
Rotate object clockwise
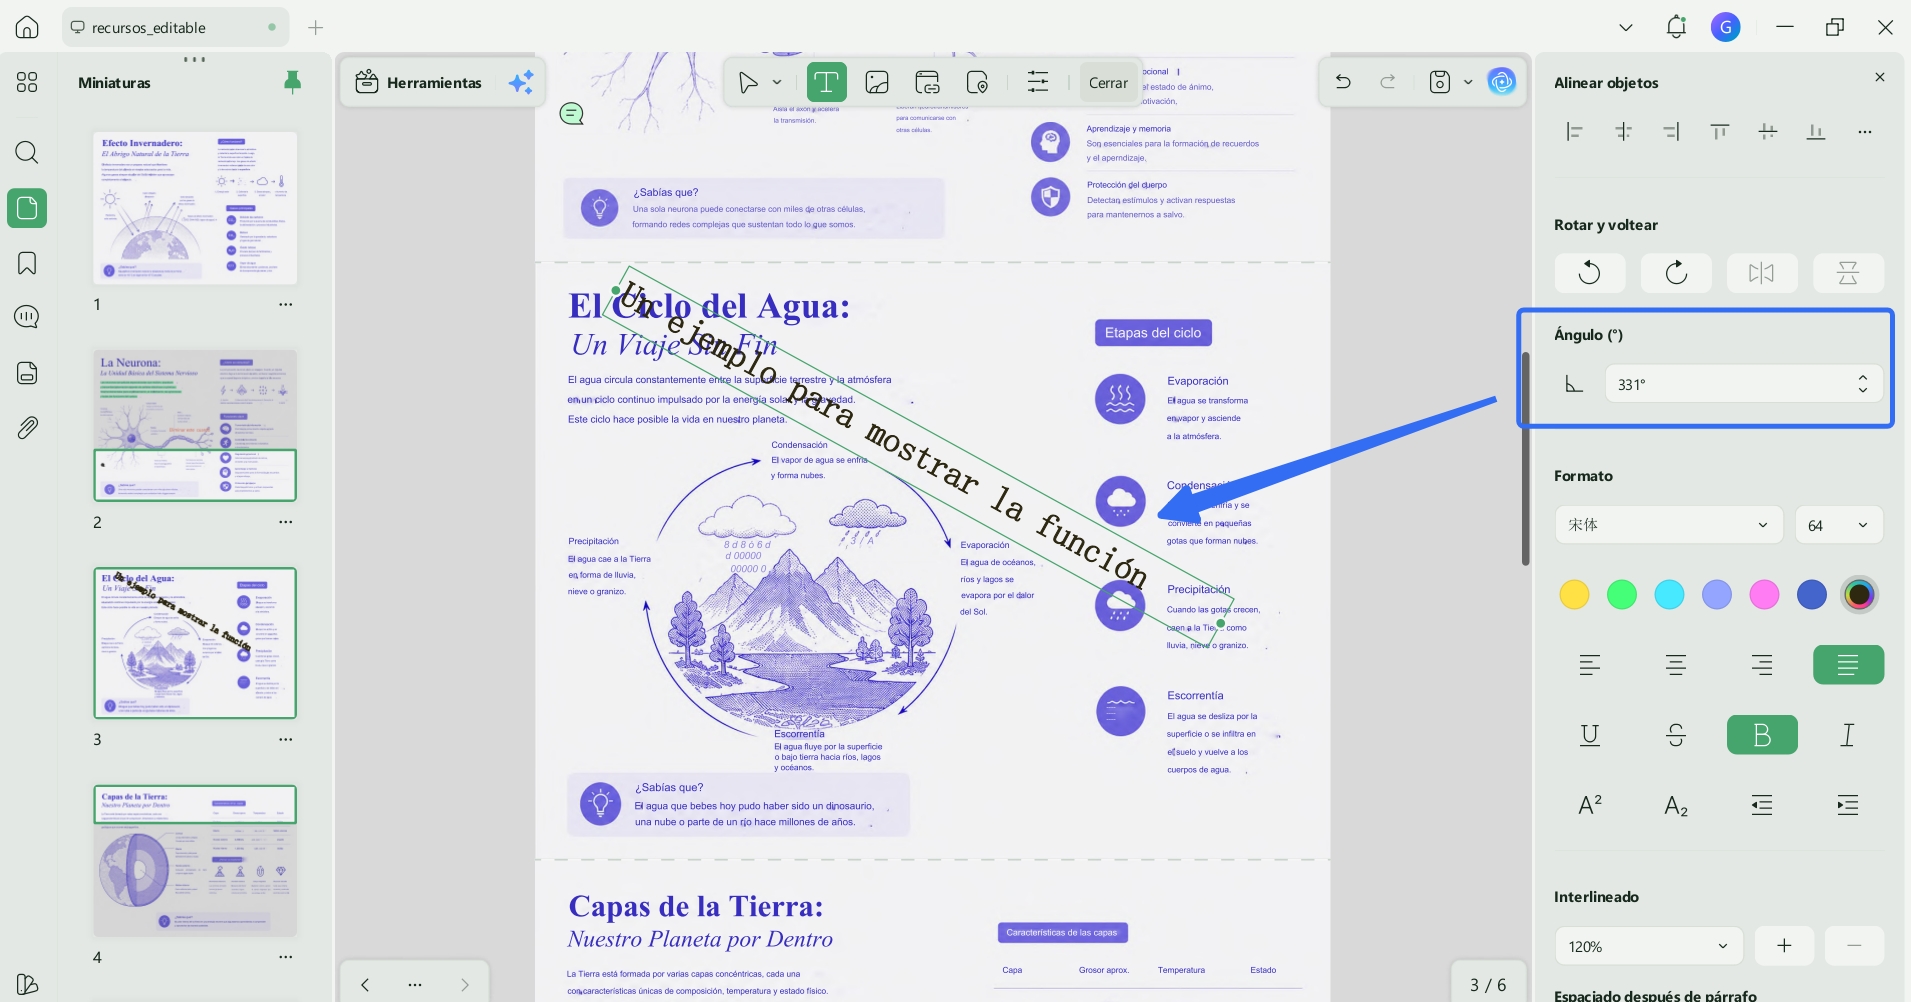click(x=1676, y=272)
